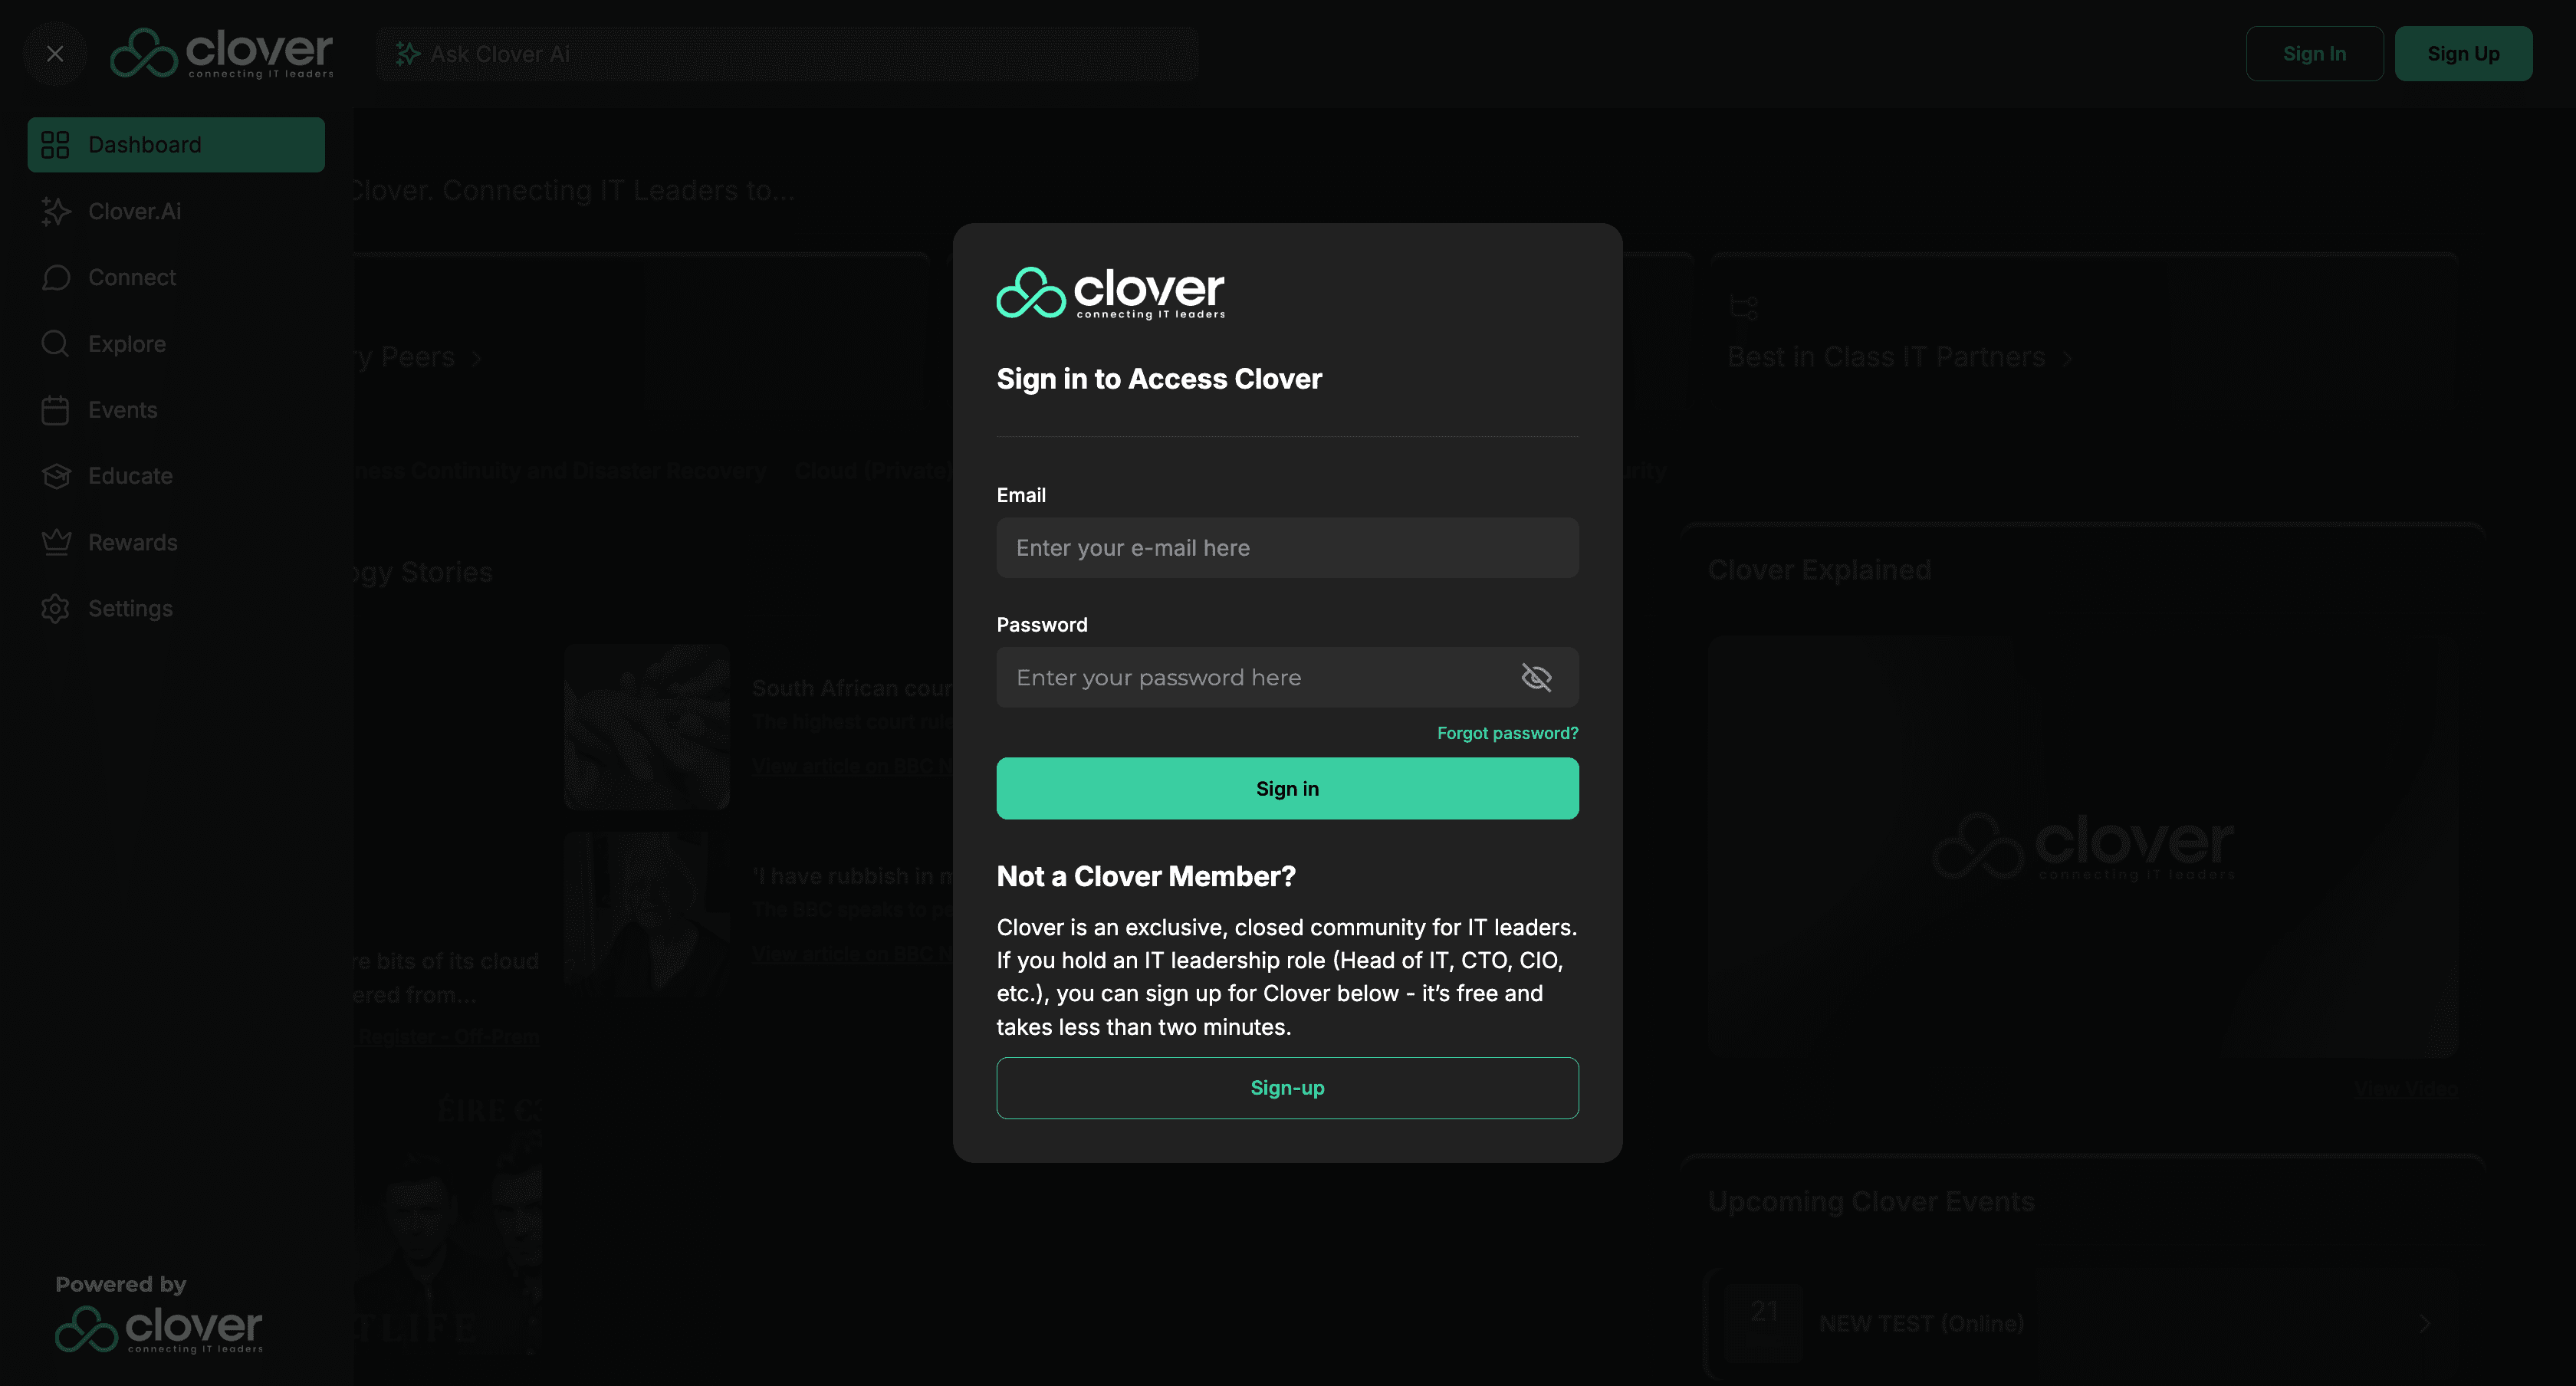
Task: Click the email input field
Action: (1287, 547)
